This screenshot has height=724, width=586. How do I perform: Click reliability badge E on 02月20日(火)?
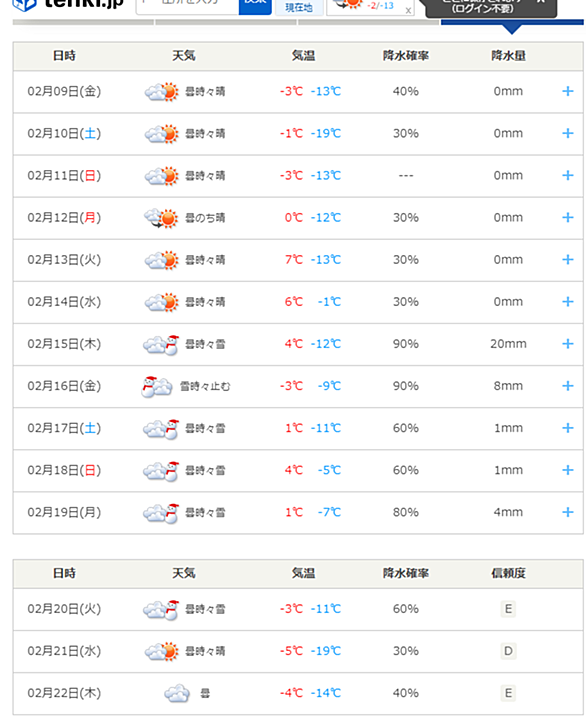tap(508, 609)
